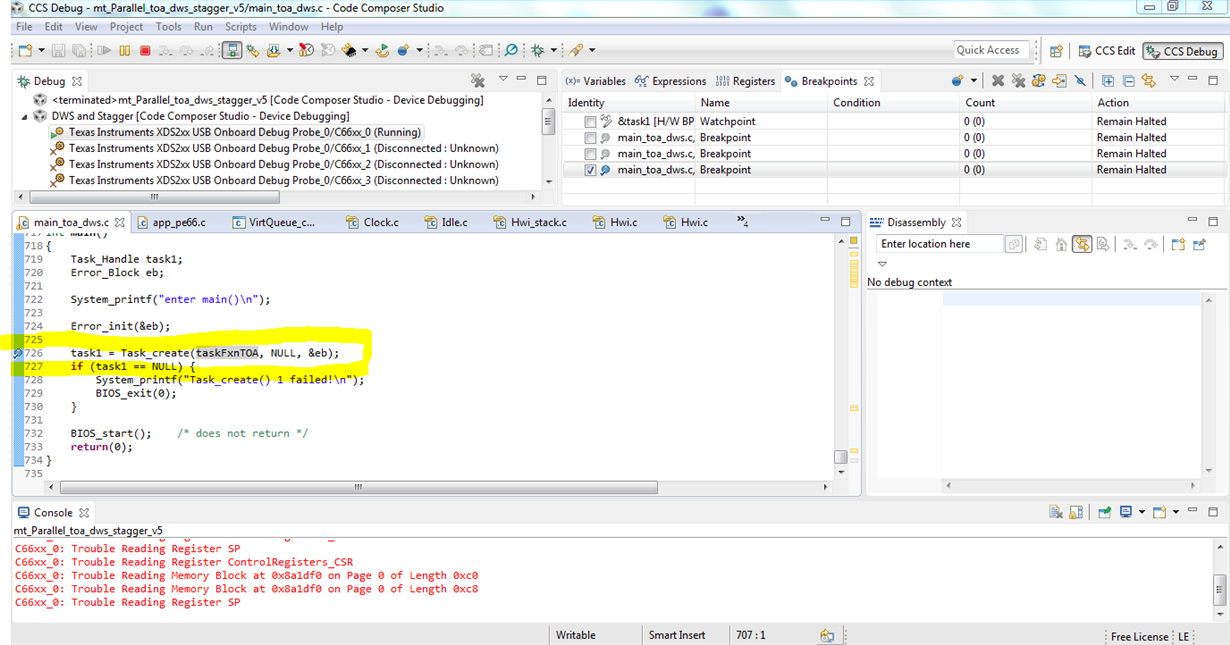This screenshot has height=645, width=1230.
Task: Enable the &task1 watchpoint checkbox
Action: 590,122
